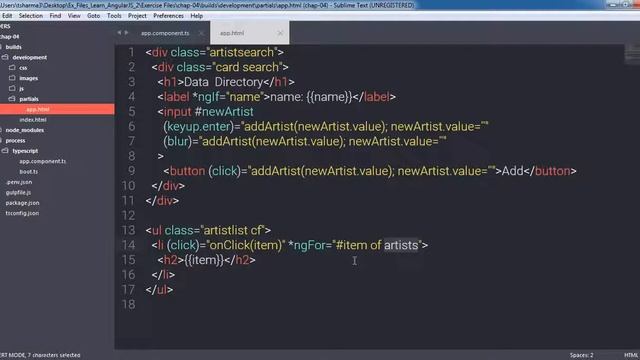
Task: Collapse the partials folder icon
Action: [x=12, y=99]
